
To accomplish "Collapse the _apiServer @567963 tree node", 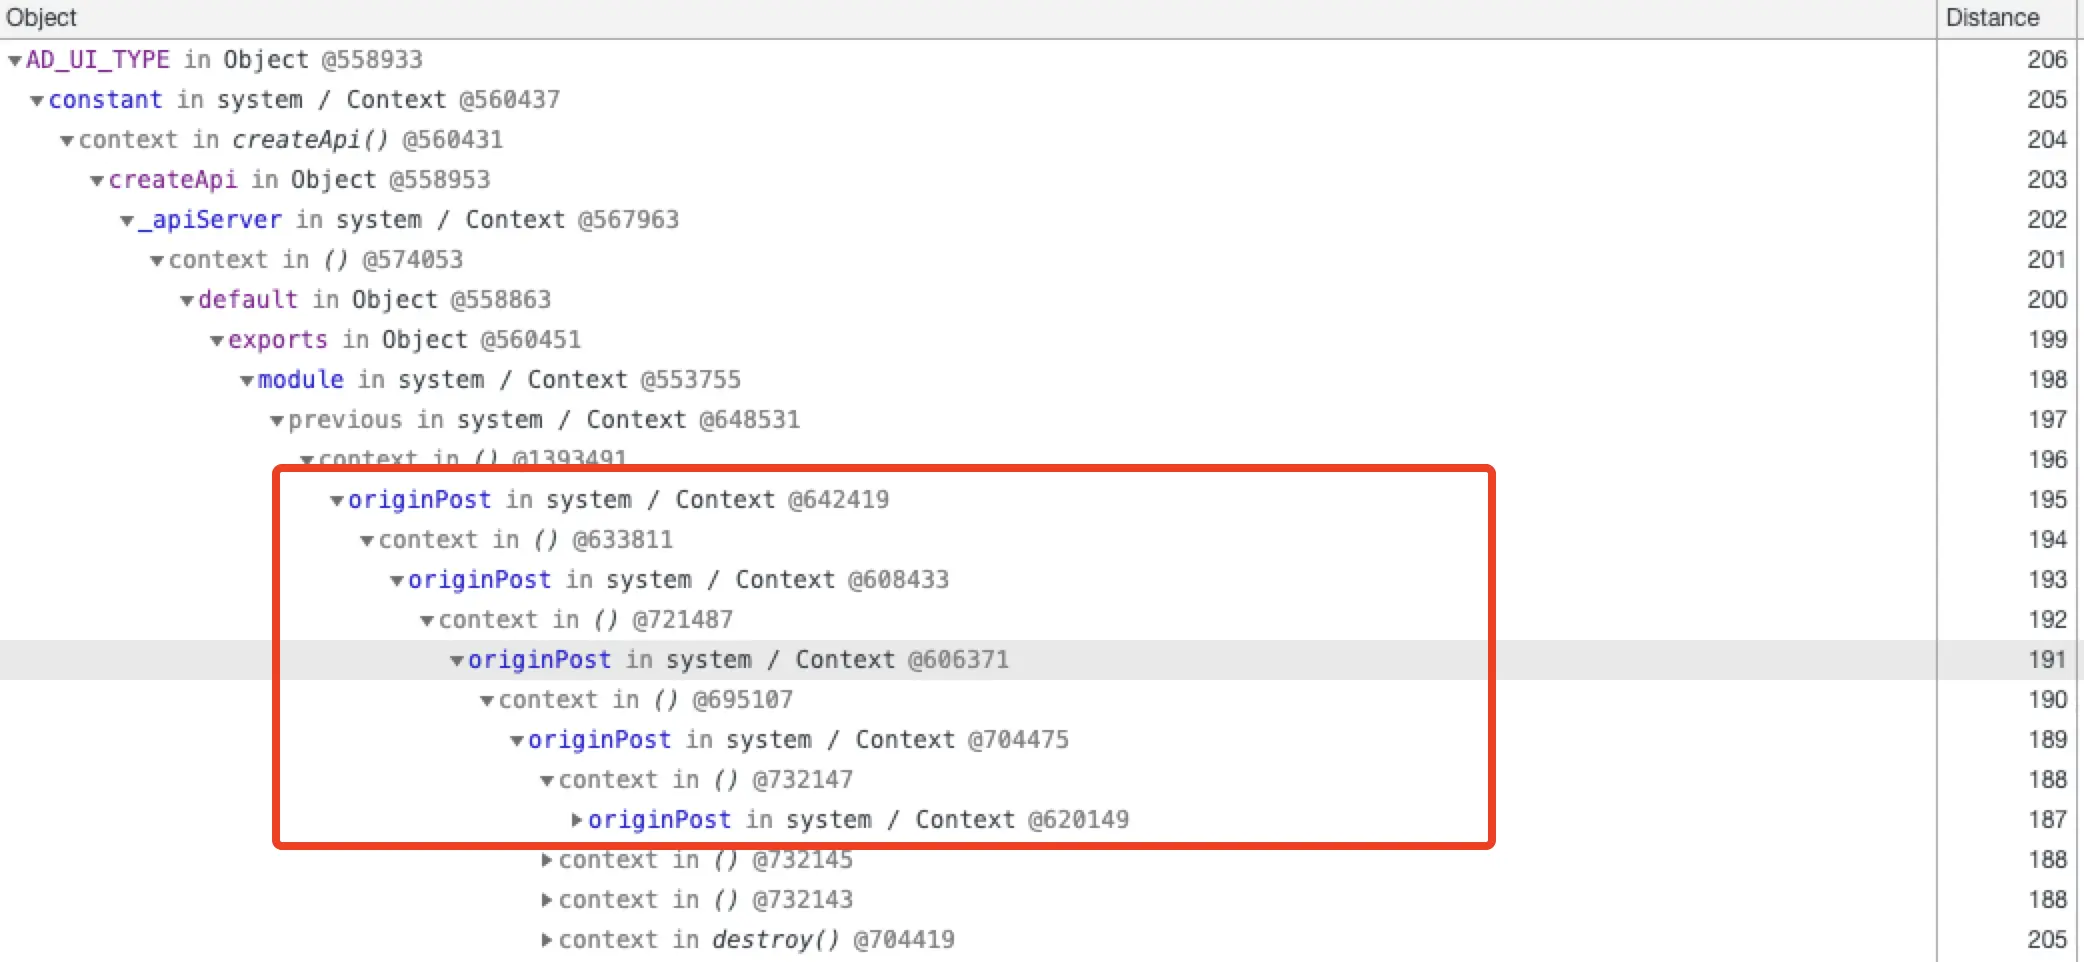I will [x=127, y=221].
